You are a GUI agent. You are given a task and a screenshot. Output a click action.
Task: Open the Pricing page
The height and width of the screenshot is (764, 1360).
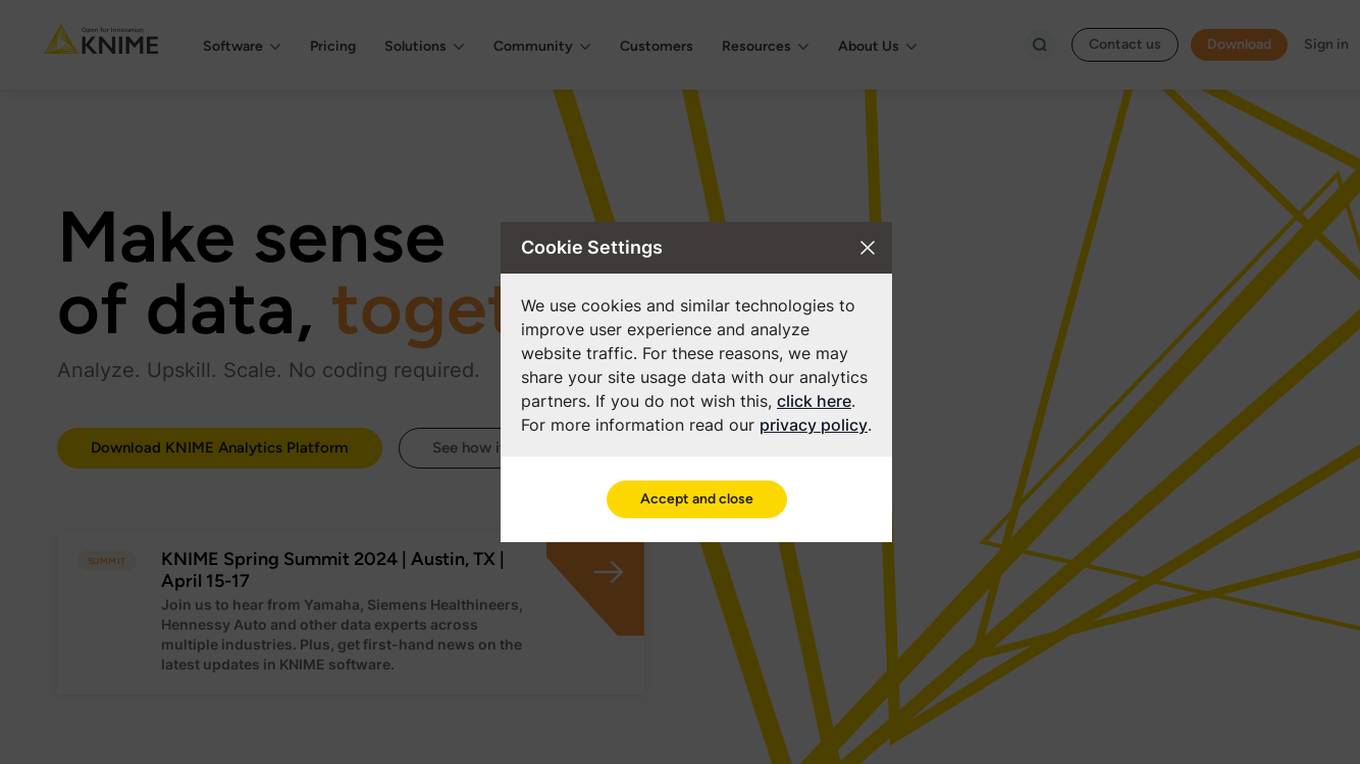pyautogui.click(x=333, y=46)
